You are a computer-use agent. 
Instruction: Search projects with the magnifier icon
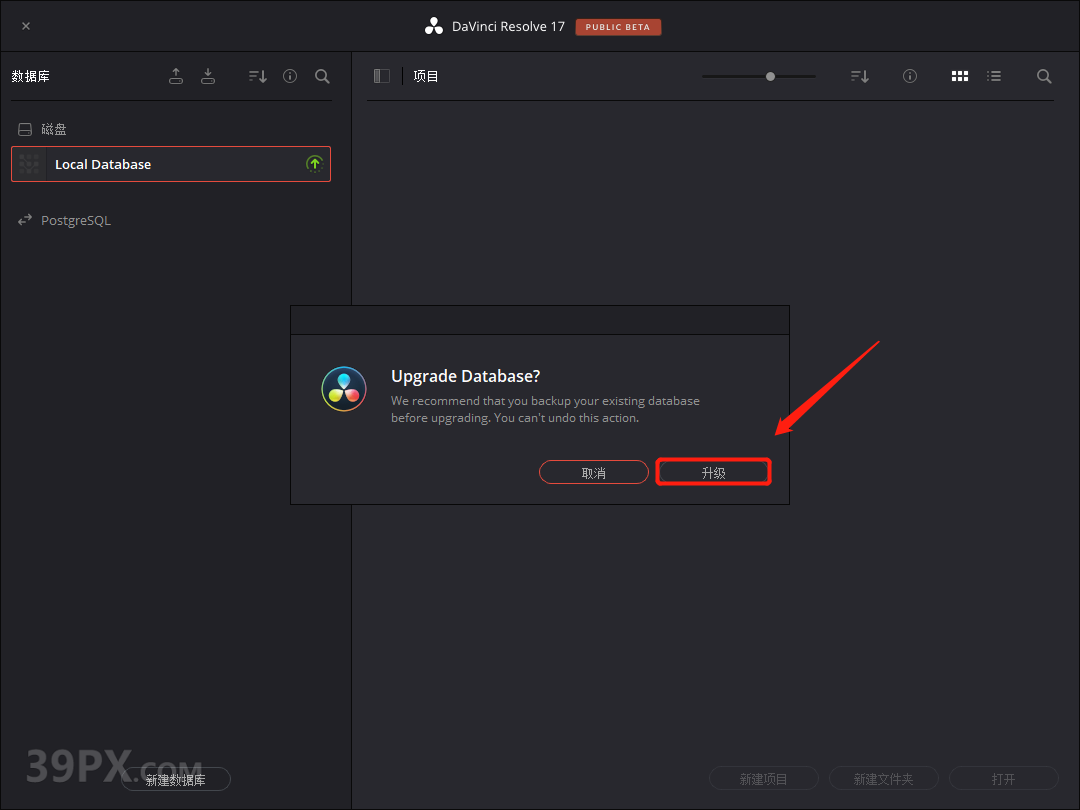[x=1044, y=76]
